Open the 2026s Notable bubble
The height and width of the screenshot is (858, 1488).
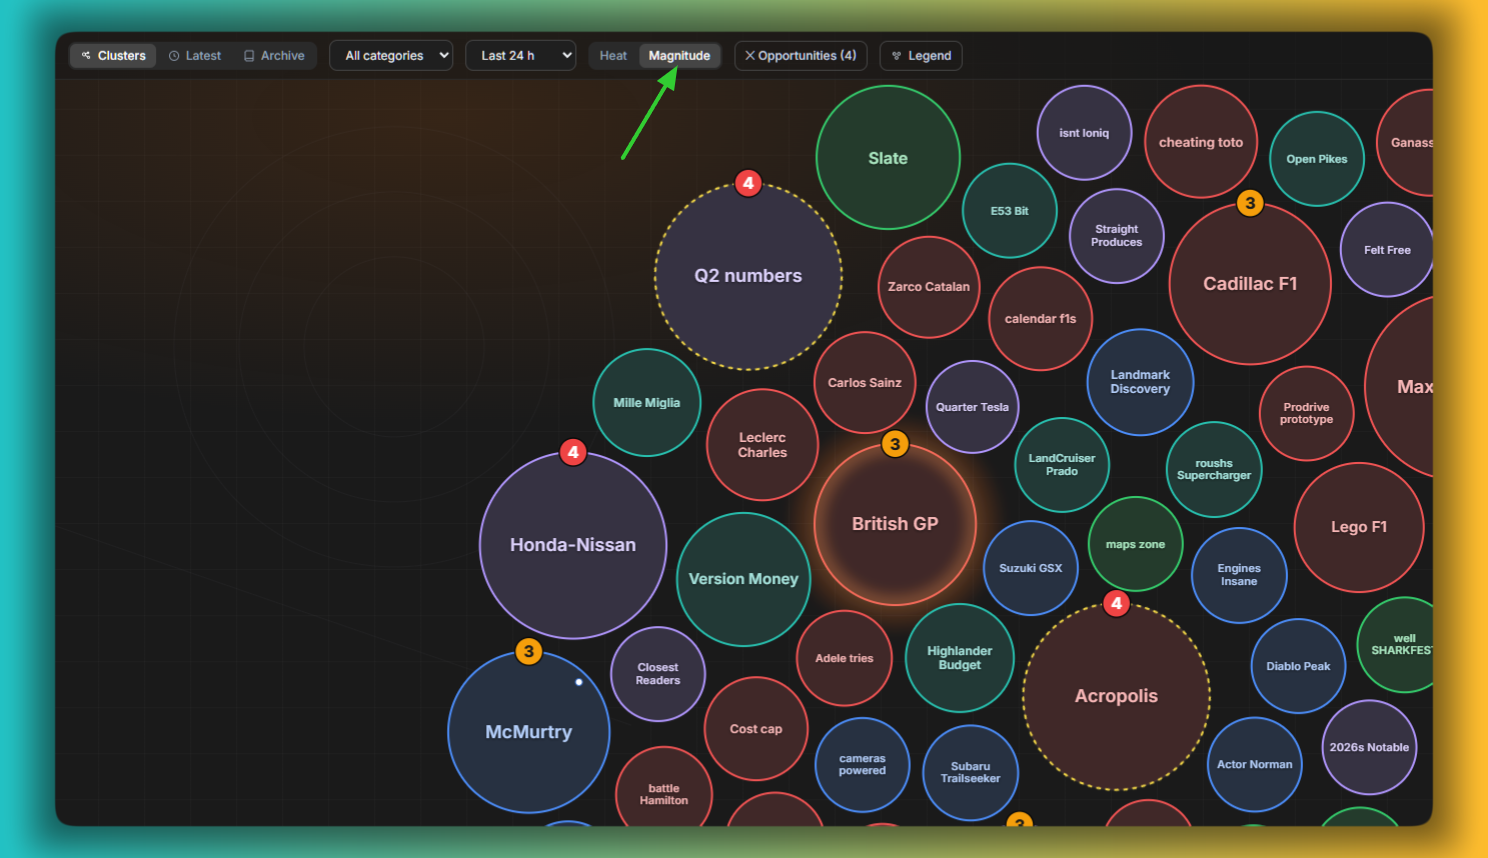pyautogui.click(x=1369, y=747)
